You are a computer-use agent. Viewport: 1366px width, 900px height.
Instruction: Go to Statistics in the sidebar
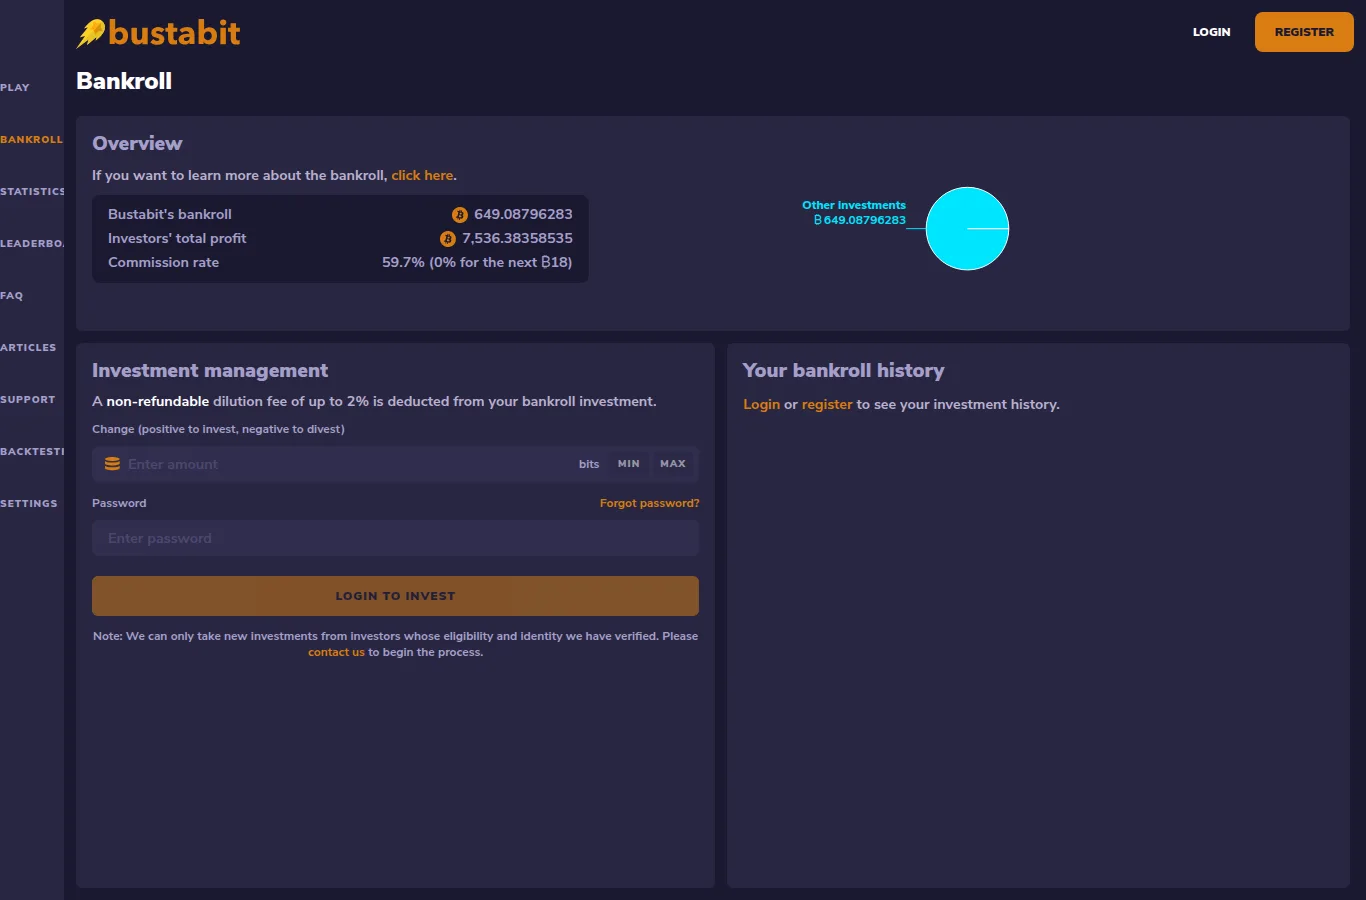(32, 192)
